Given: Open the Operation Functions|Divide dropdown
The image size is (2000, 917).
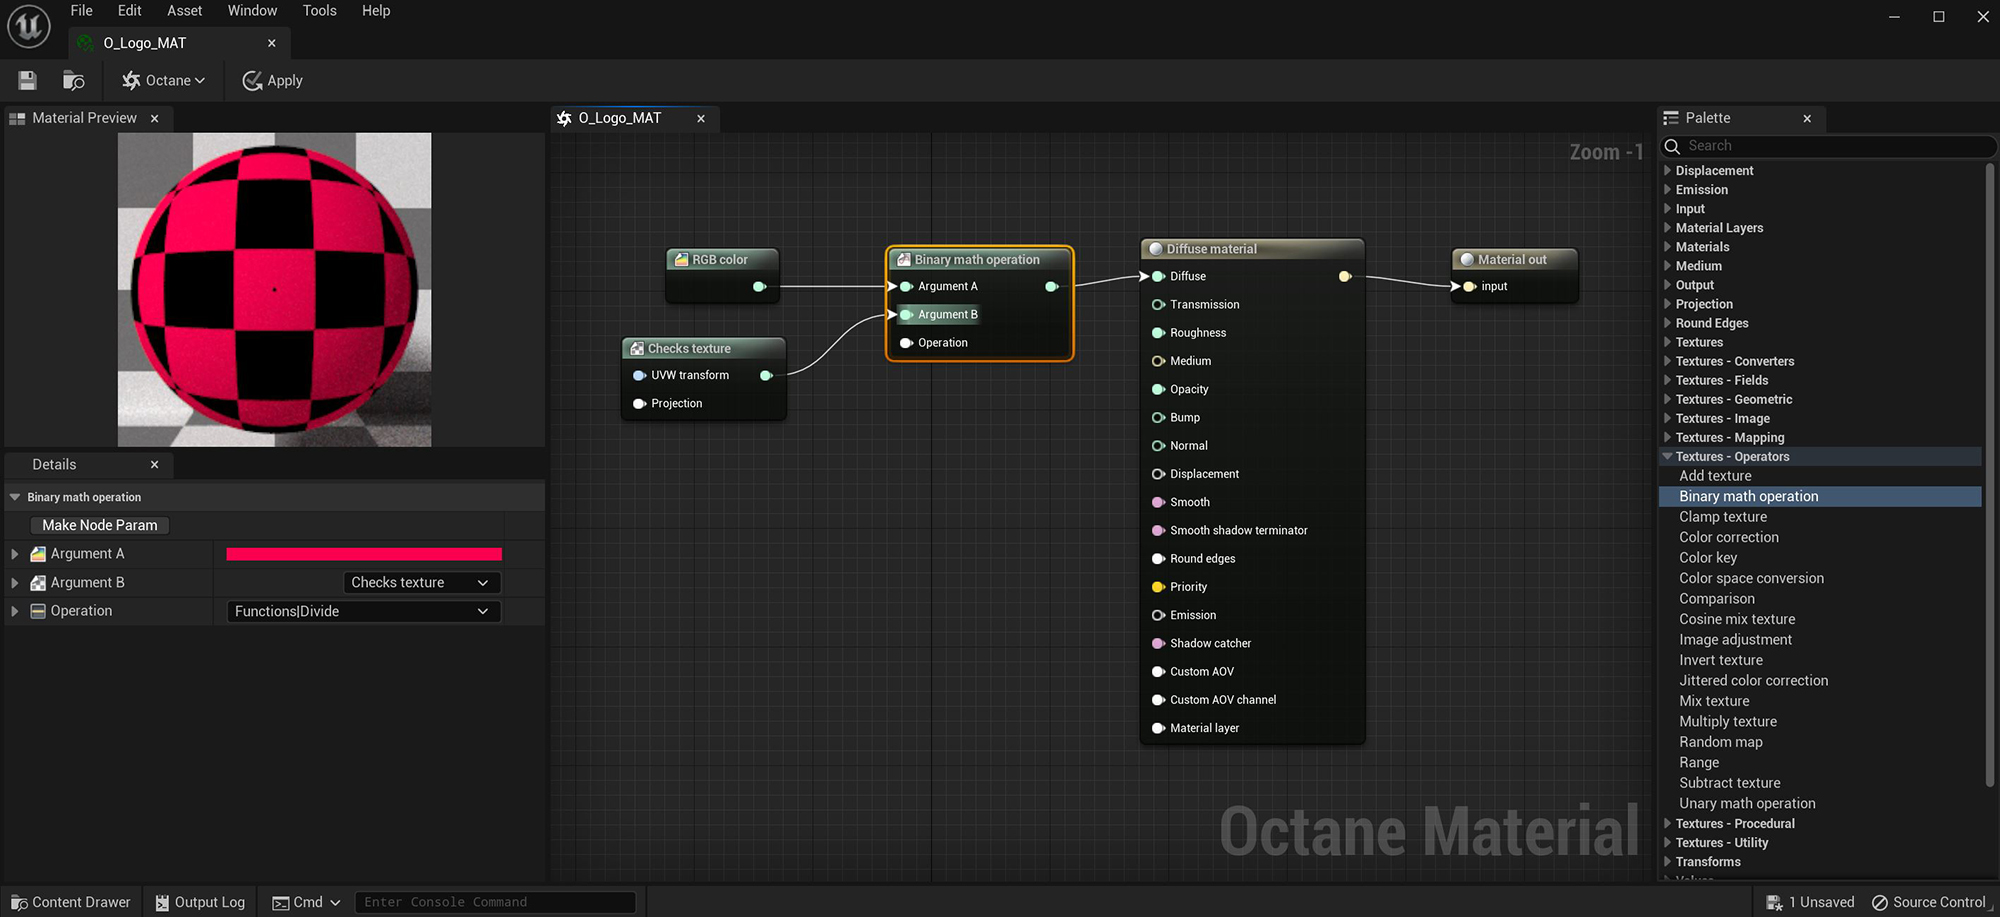Looking at the screenshot, I should pyautogui.click(x=364, y=611).
